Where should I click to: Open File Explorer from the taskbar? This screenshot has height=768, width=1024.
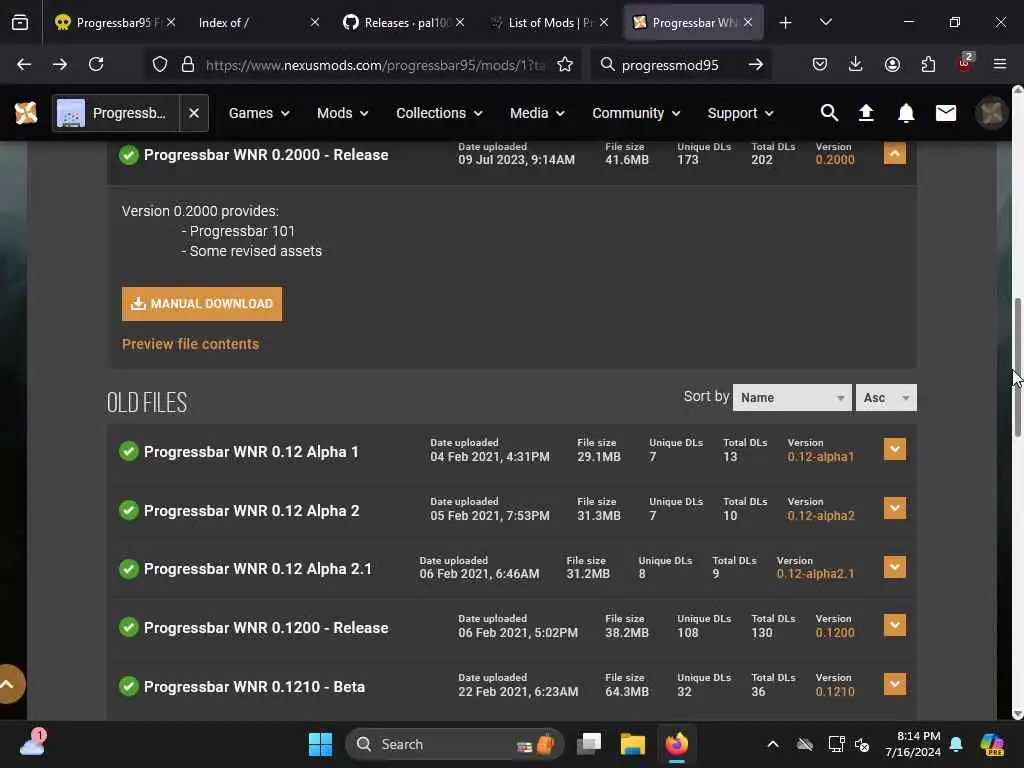(x=632, y=744)
